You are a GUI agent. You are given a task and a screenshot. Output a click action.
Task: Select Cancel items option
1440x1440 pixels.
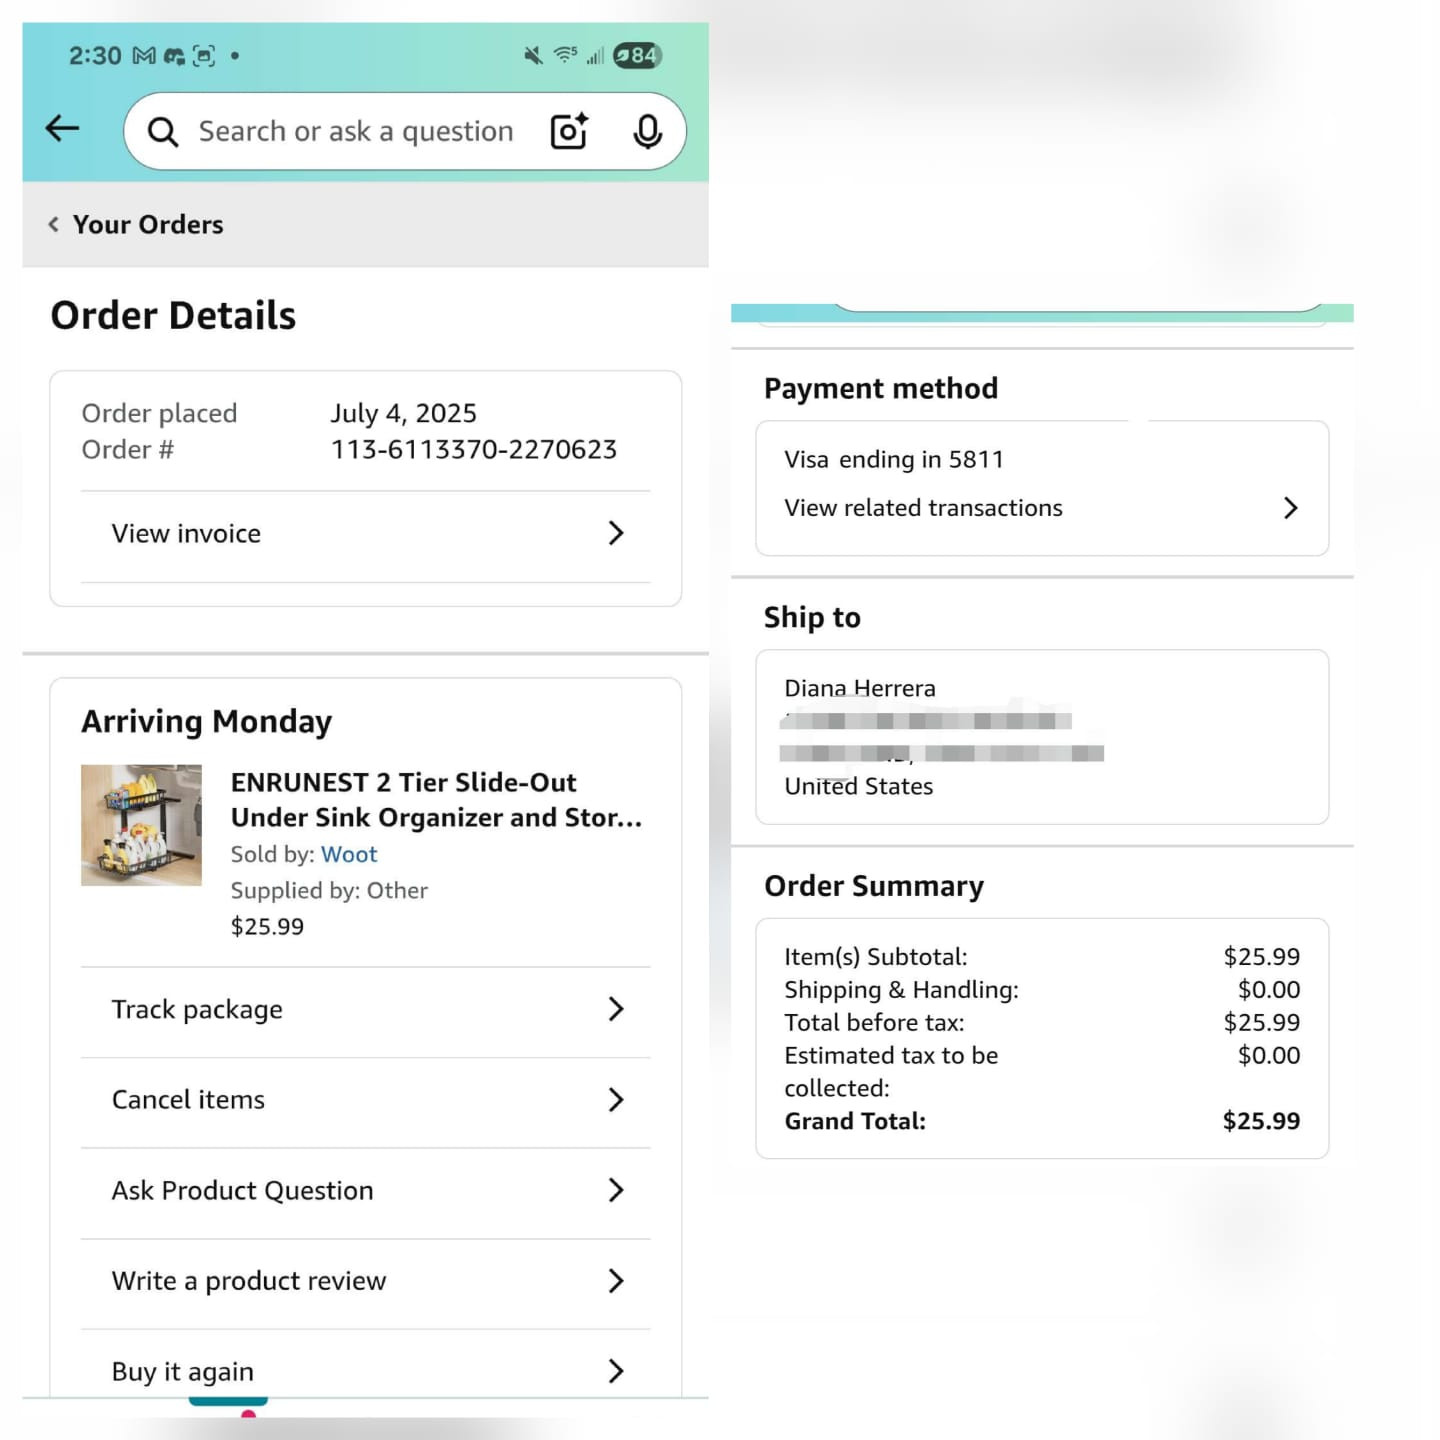coord(365,1100)
